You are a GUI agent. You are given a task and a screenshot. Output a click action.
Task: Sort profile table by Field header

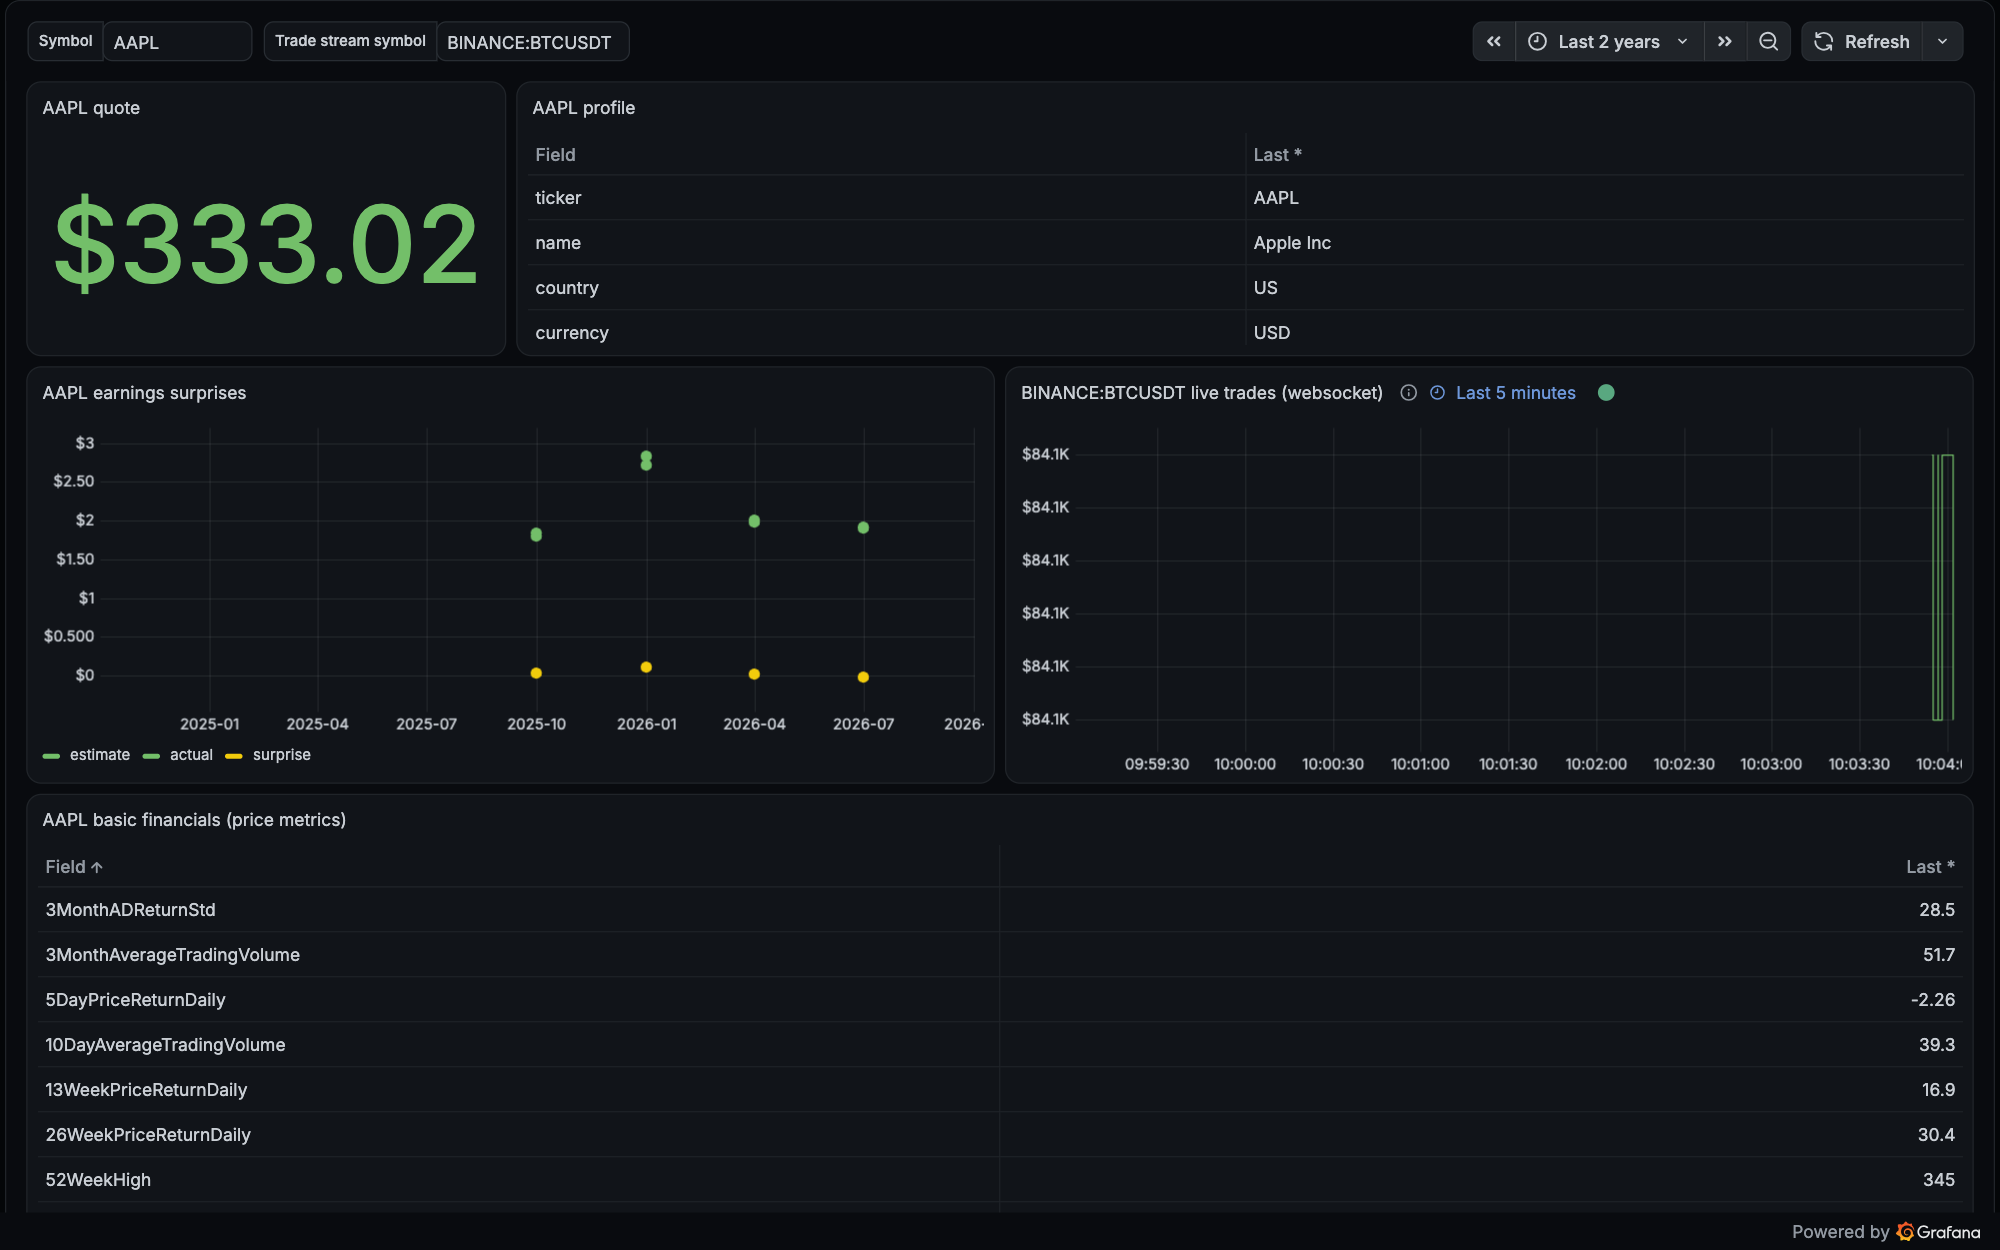(555, 155)
